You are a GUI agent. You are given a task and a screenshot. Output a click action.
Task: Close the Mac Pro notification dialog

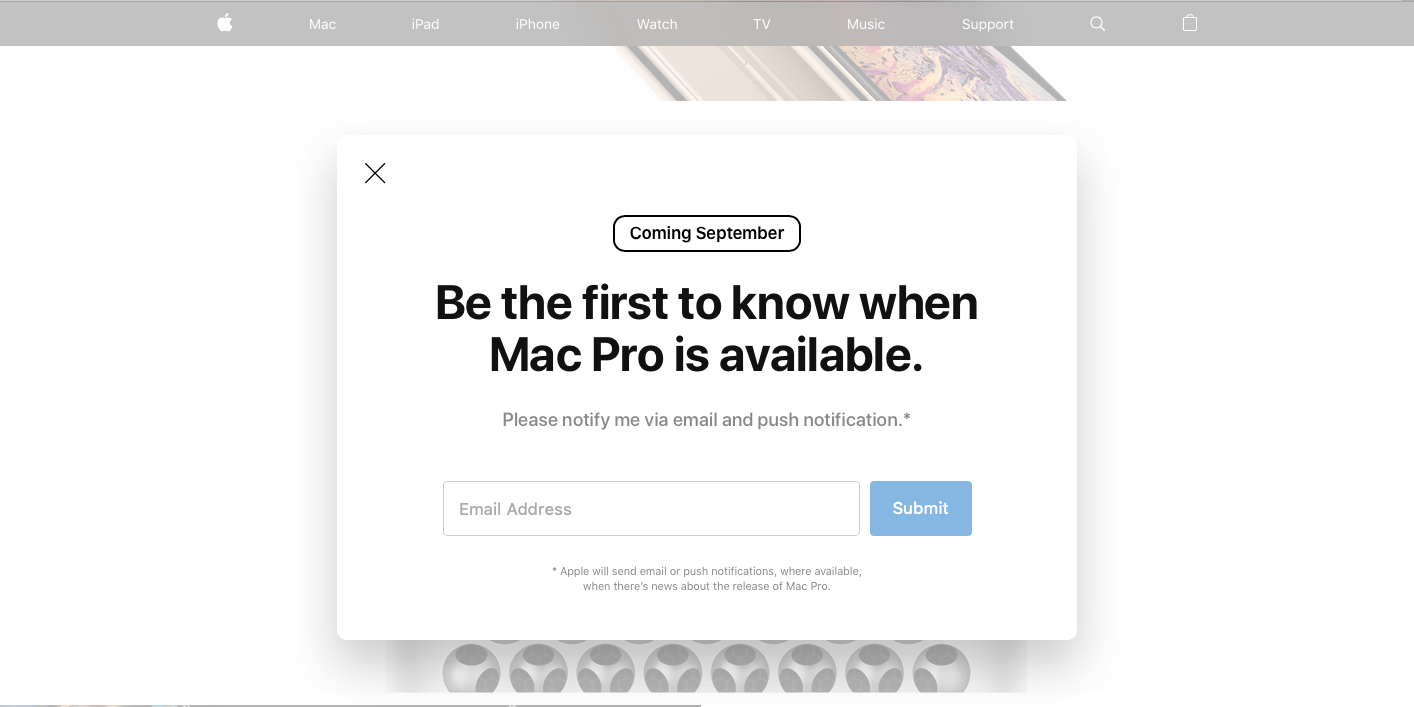(375, 173)
